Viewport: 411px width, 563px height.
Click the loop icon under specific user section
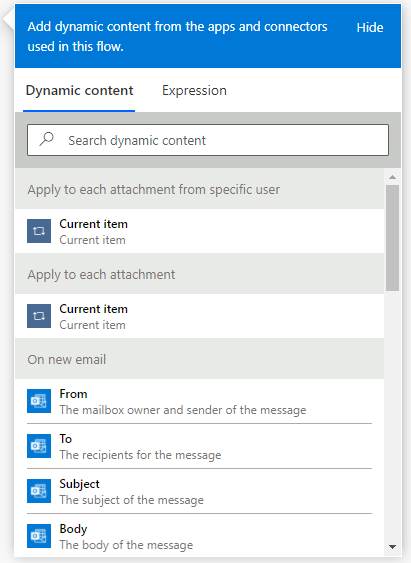39,231
